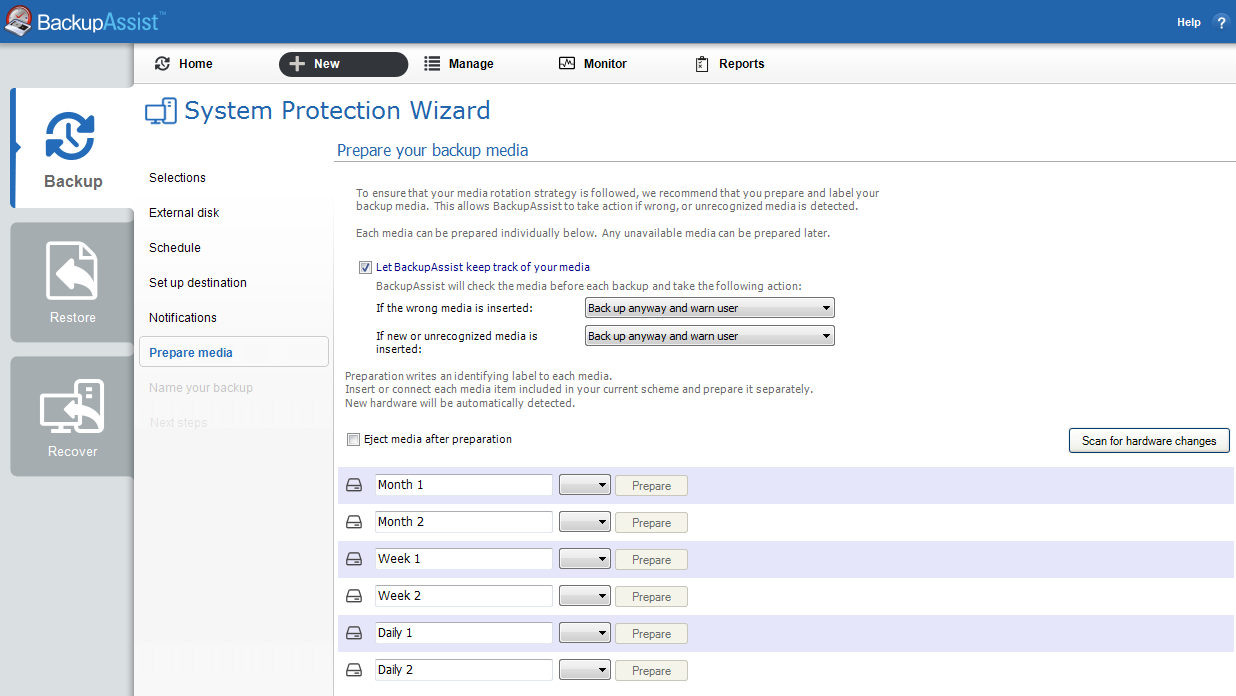Select the Prepare media step
Viewport: 1236px width, 696px height.
click(x=234, y=352)
